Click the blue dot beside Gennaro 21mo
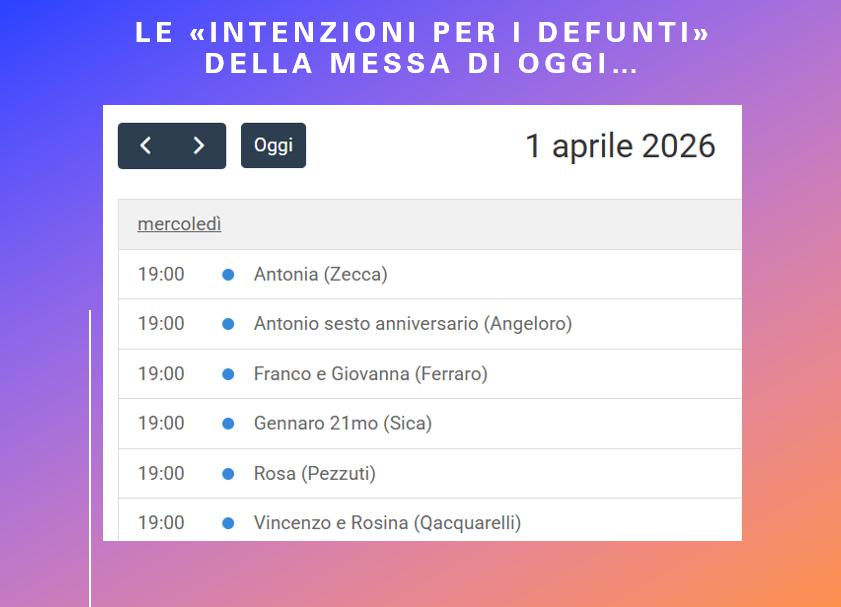This screenshot has width=841, height=607. pyautogui.click(x=228, y=423)
